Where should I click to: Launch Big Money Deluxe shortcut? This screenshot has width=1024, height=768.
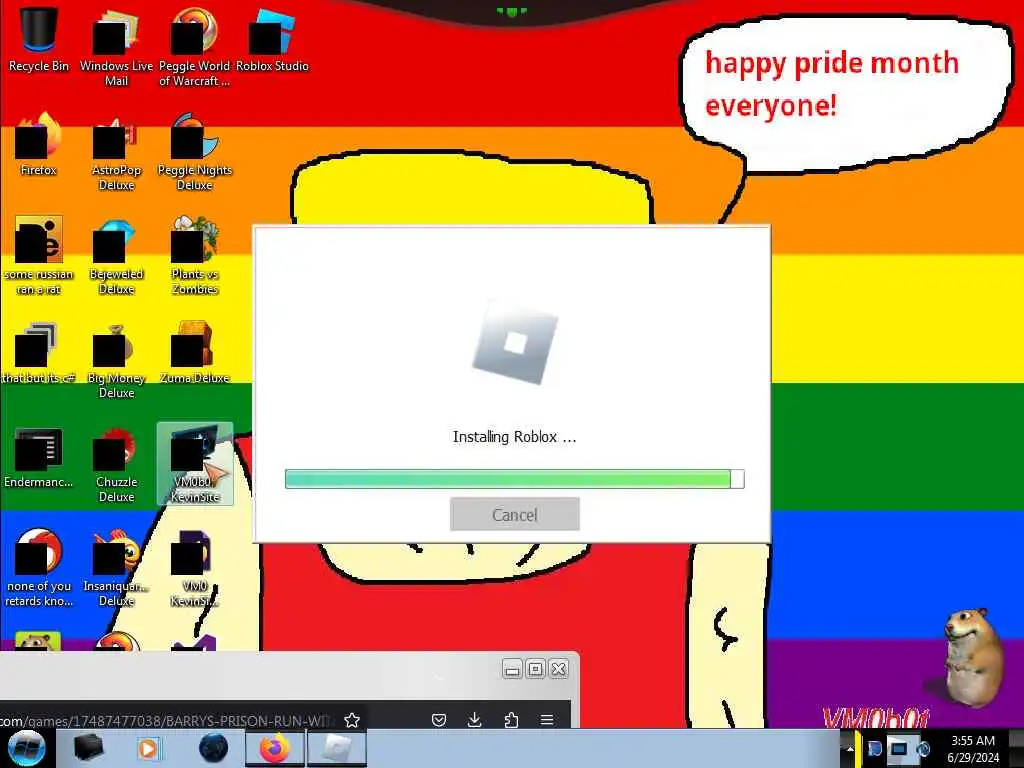point(116,359)
